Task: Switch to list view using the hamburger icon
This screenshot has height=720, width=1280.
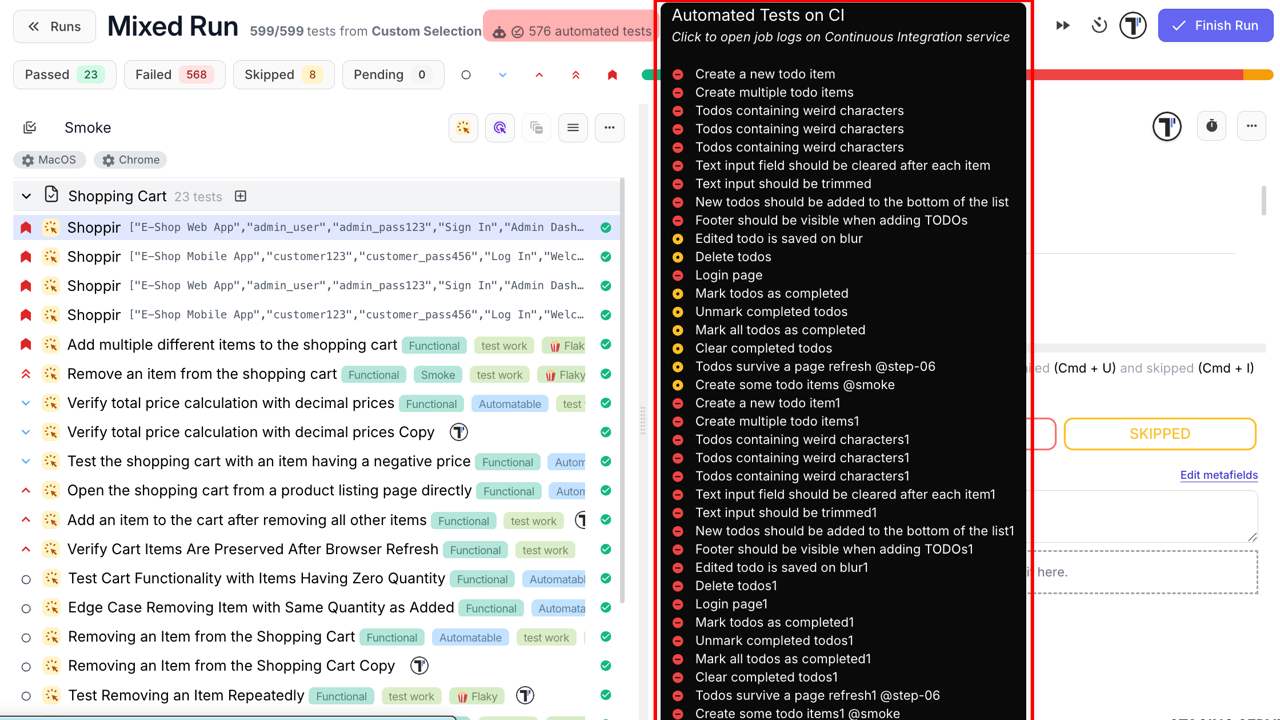Action: (573, 127)
